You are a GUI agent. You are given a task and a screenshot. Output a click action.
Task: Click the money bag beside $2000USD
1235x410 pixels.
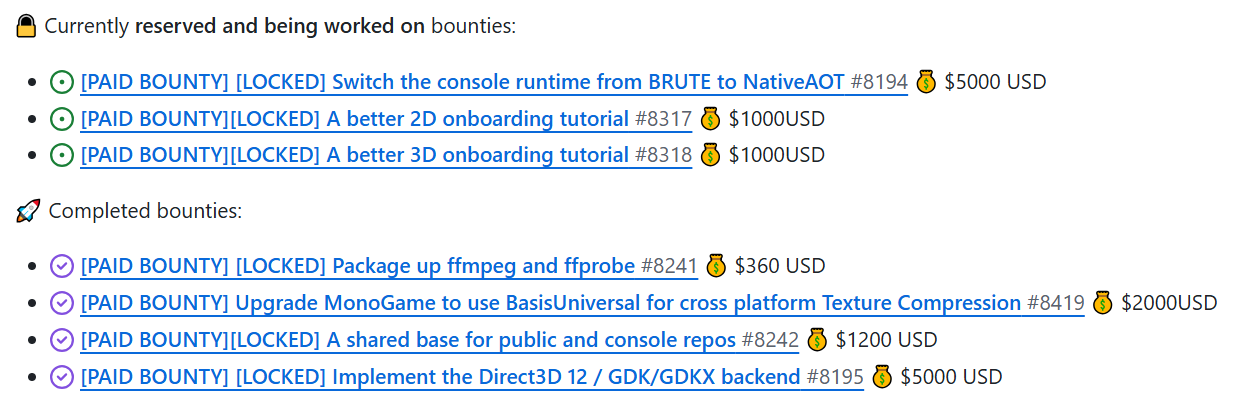1102,302
